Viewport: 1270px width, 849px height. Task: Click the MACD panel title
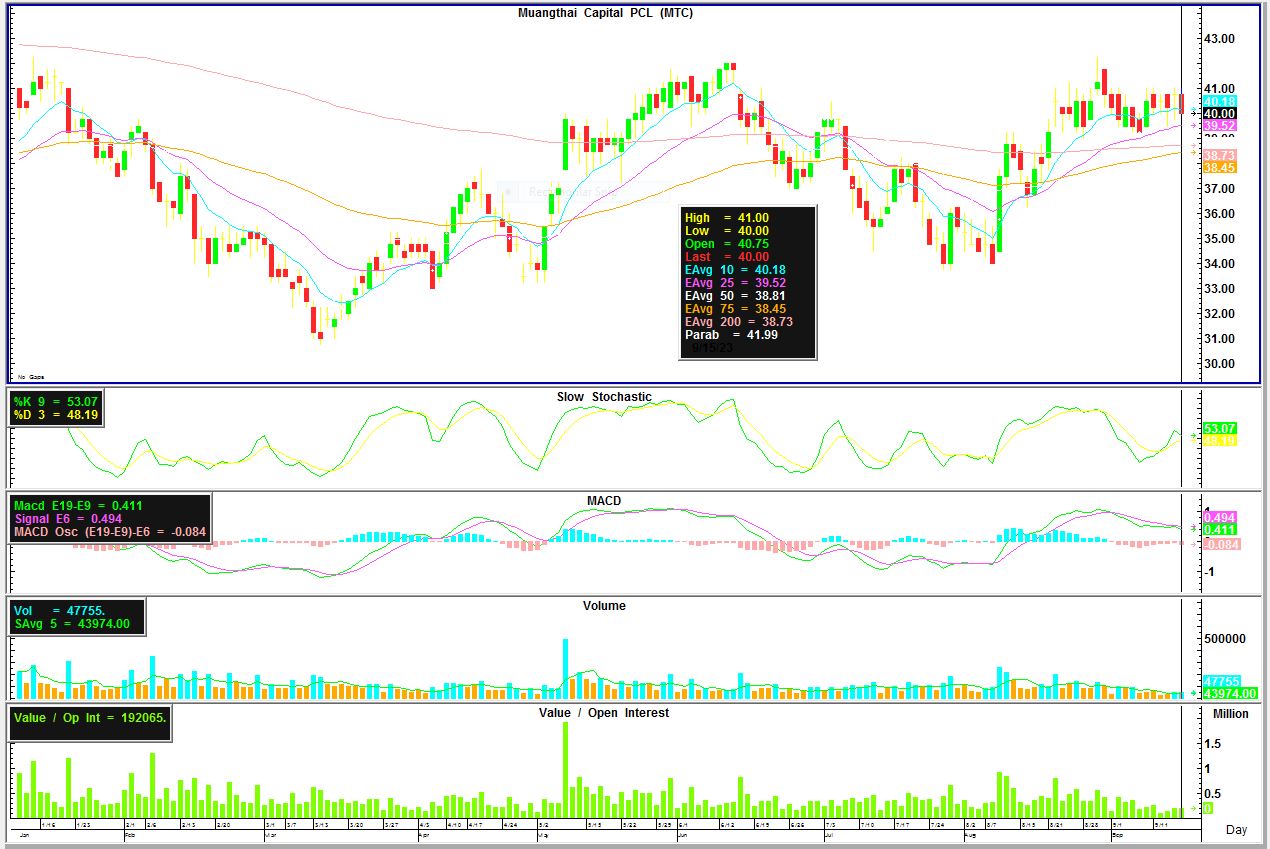(x=604, y=501)
